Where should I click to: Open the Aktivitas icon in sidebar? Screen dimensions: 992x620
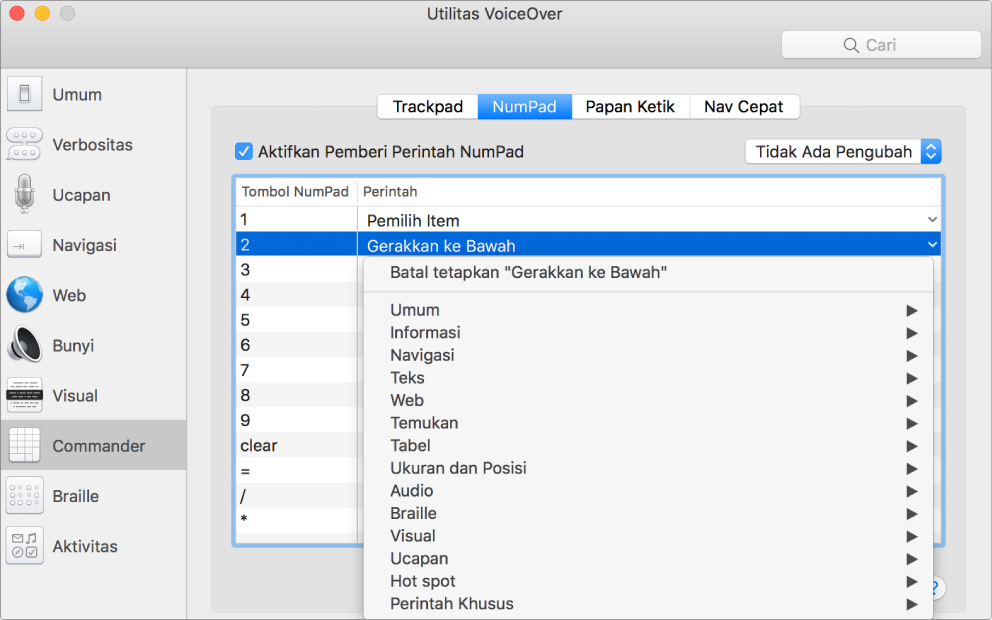(x=25, y=546)
